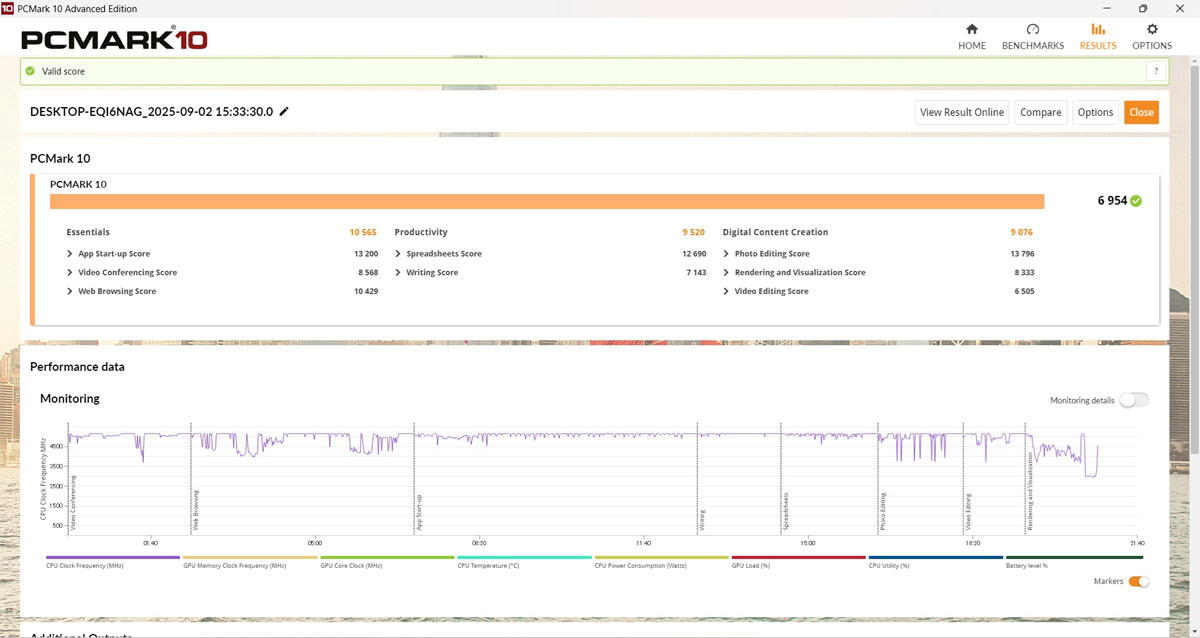
Task: Click the Compare button
Action: click(1040, 112)
